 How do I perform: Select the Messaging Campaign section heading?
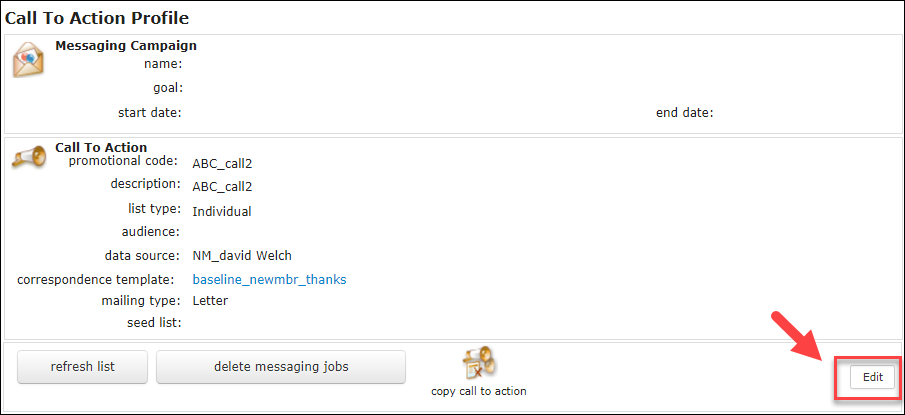click(126, 46)
